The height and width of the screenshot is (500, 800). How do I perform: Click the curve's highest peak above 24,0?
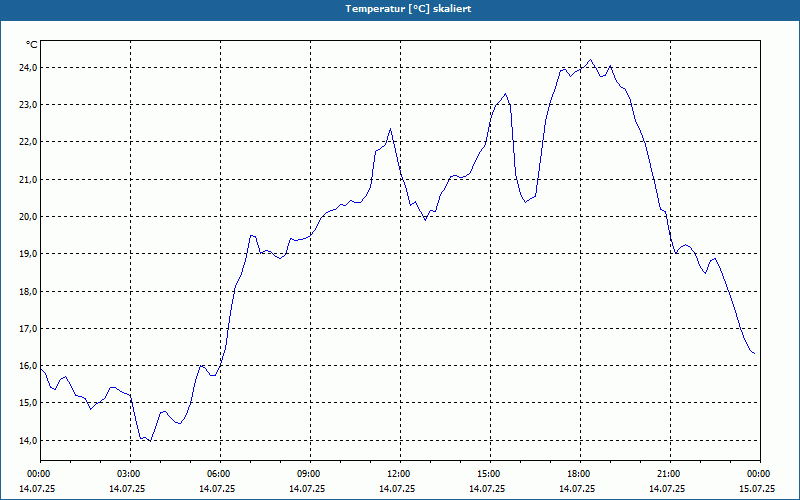coord(590,60)
